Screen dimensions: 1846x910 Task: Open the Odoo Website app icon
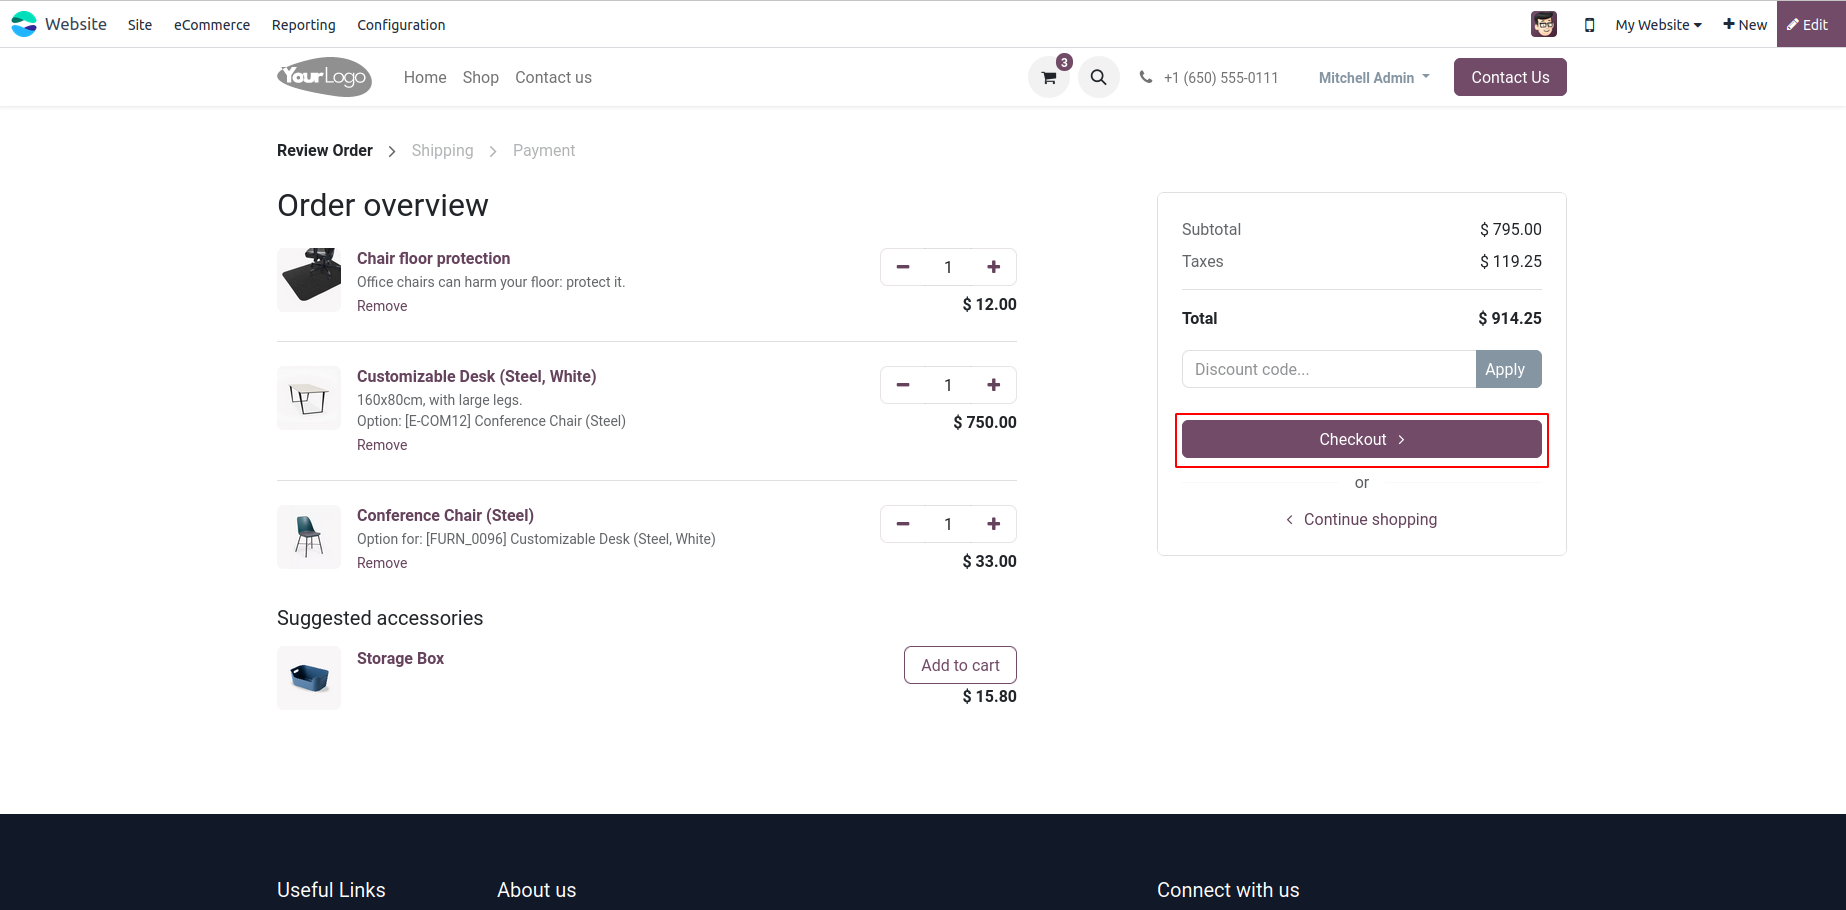[24, 24]
